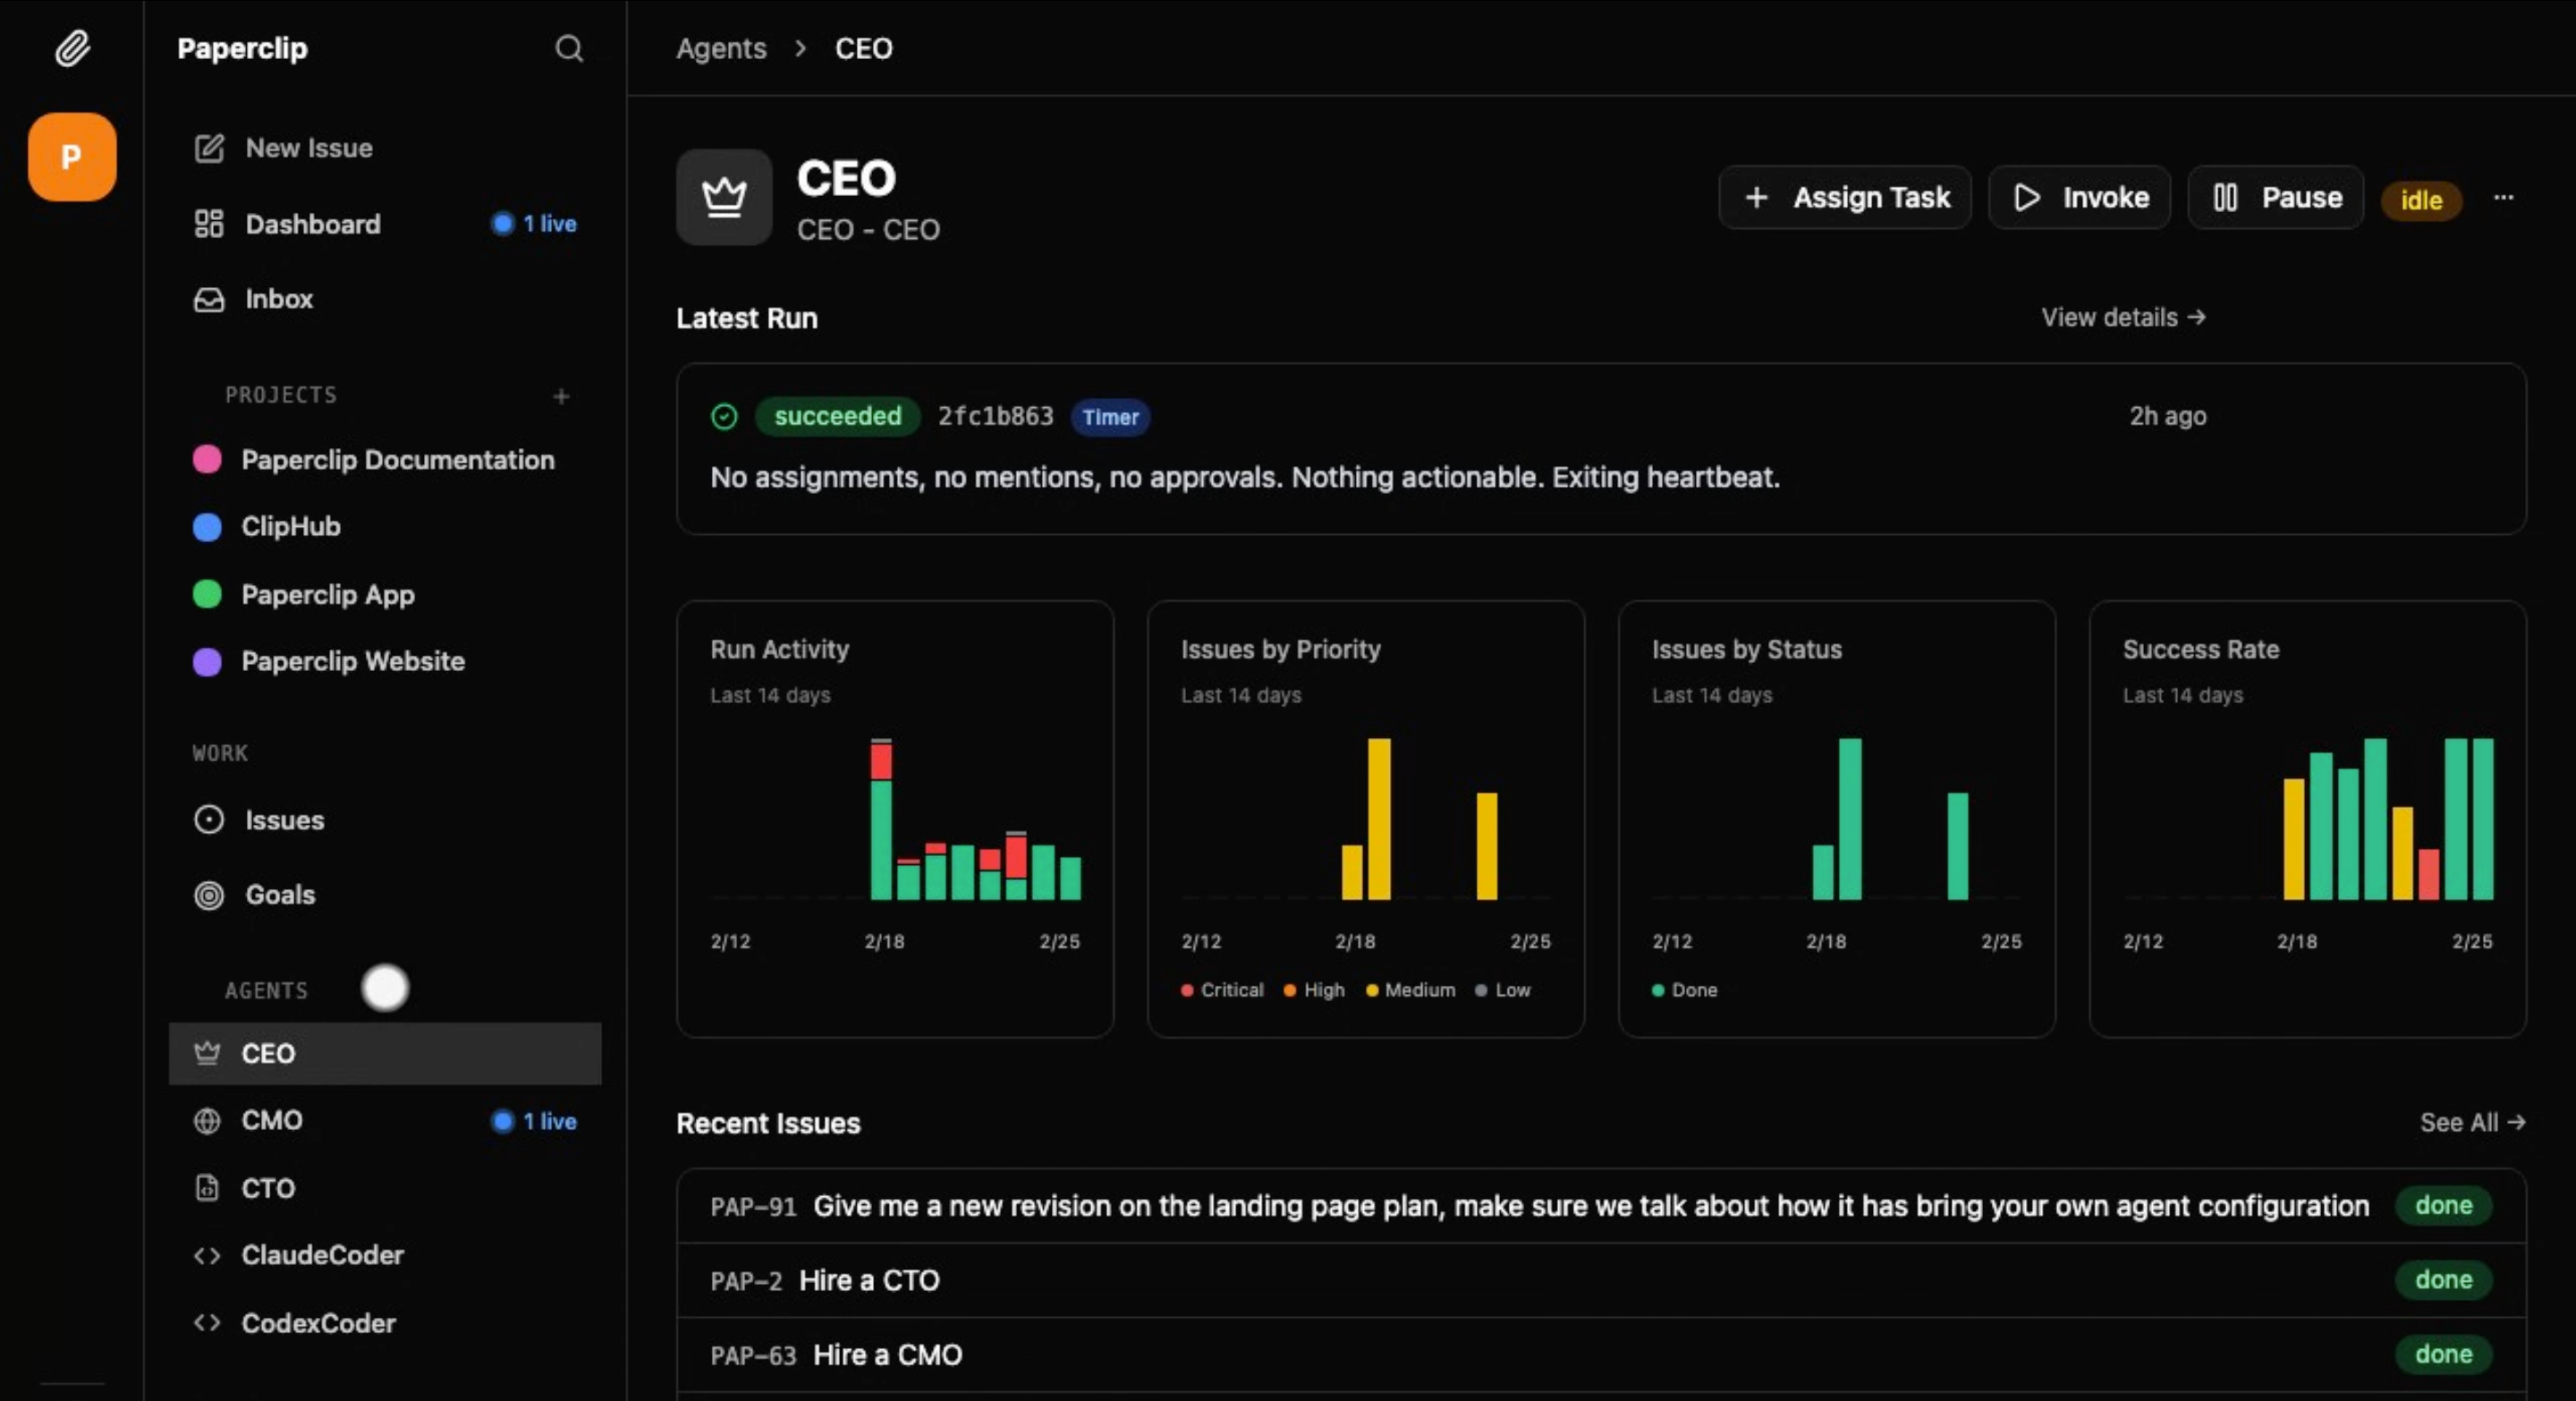This screenshot has width=2576, height=1401.
Task: Click the orange P workspace avatar
Action: [72, 157]
